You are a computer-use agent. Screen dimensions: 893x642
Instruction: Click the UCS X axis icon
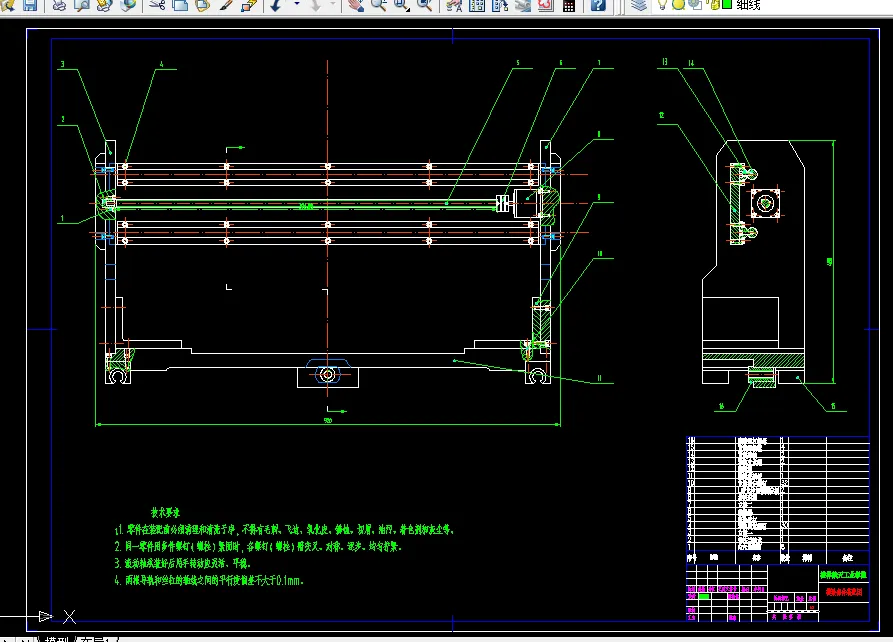coord(69,616)
